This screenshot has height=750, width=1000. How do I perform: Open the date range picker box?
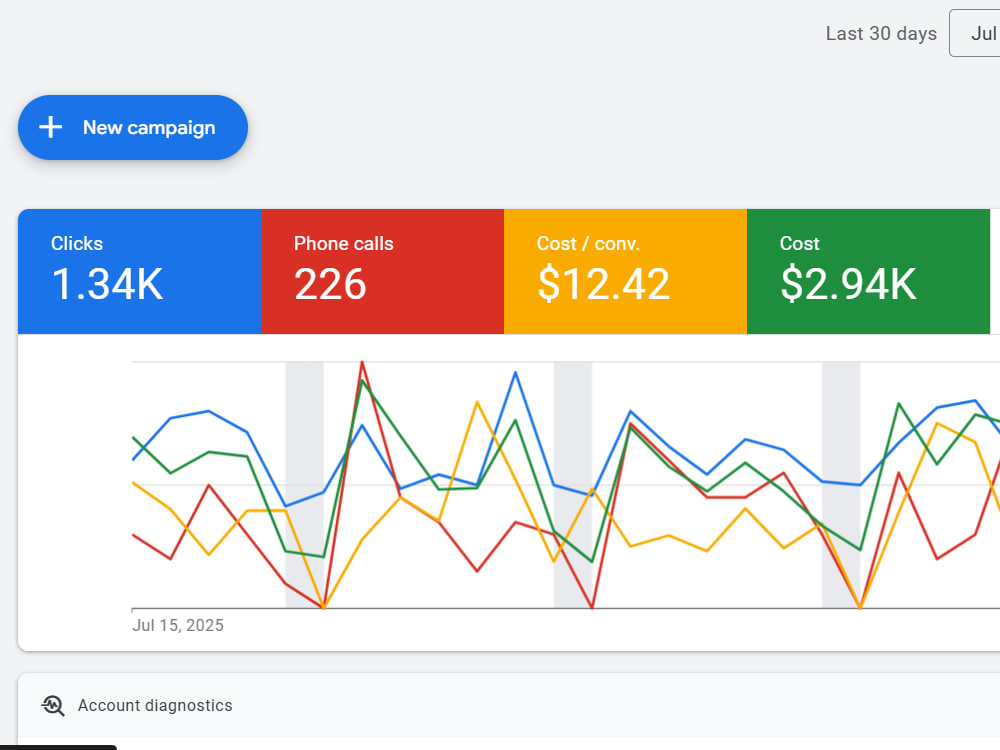click(x=974, y=33)
